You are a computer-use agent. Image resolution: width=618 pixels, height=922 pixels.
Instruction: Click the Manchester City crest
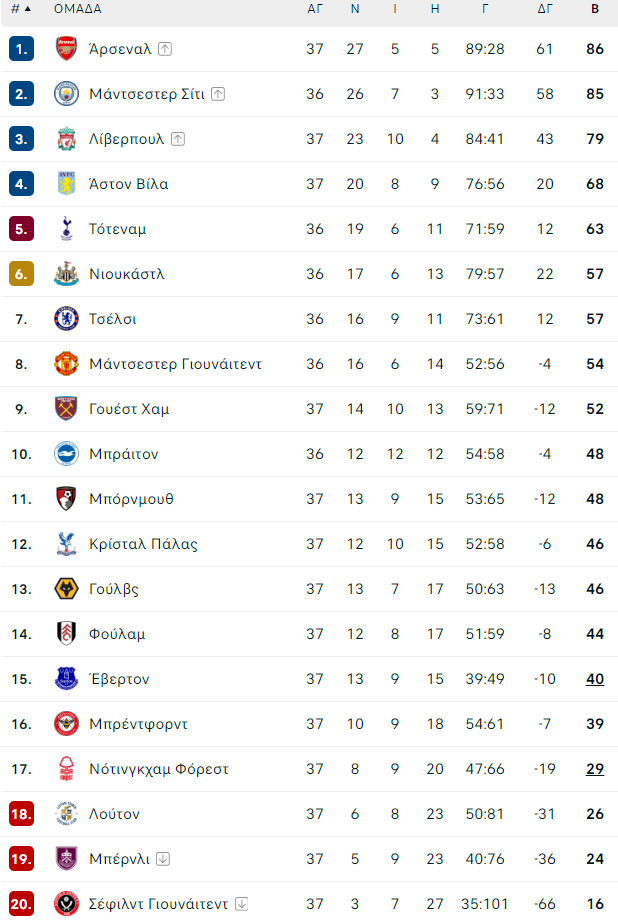(66, 94)
